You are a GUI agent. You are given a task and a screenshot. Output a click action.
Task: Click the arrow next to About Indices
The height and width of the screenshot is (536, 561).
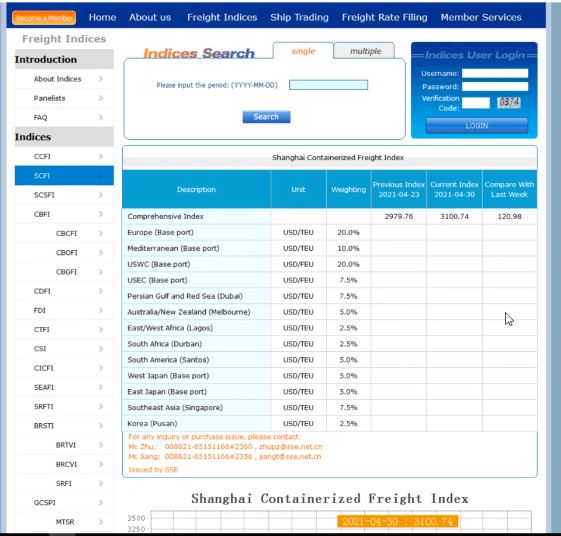[101, 79]
